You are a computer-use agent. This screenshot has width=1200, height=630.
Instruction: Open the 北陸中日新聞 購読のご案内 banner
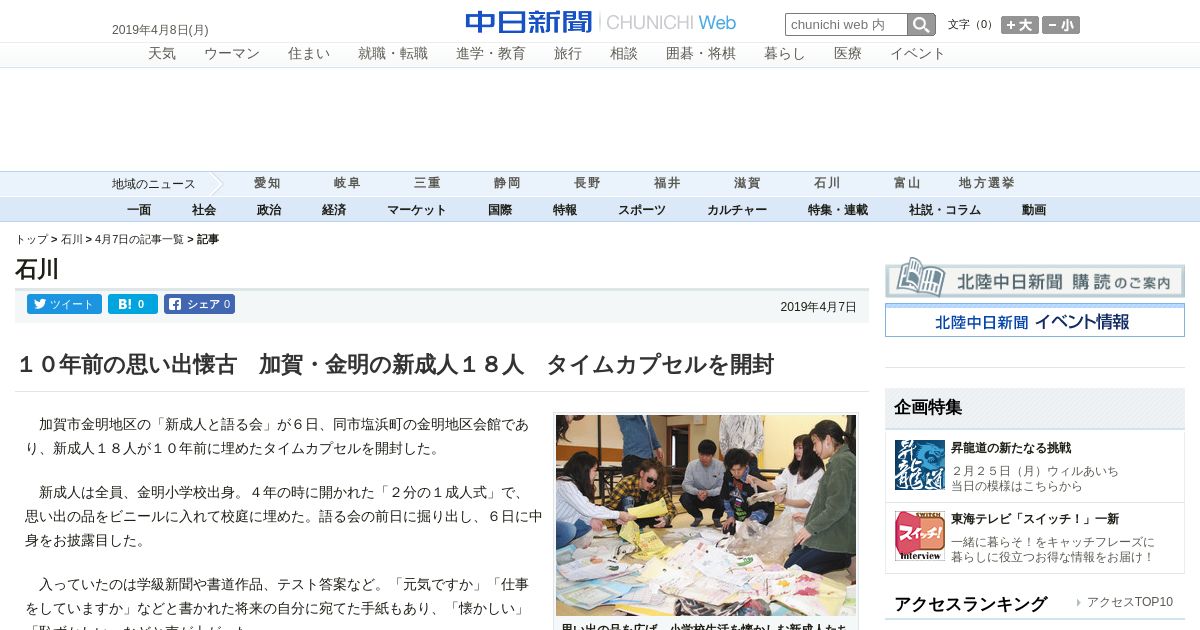point(1035,277)
